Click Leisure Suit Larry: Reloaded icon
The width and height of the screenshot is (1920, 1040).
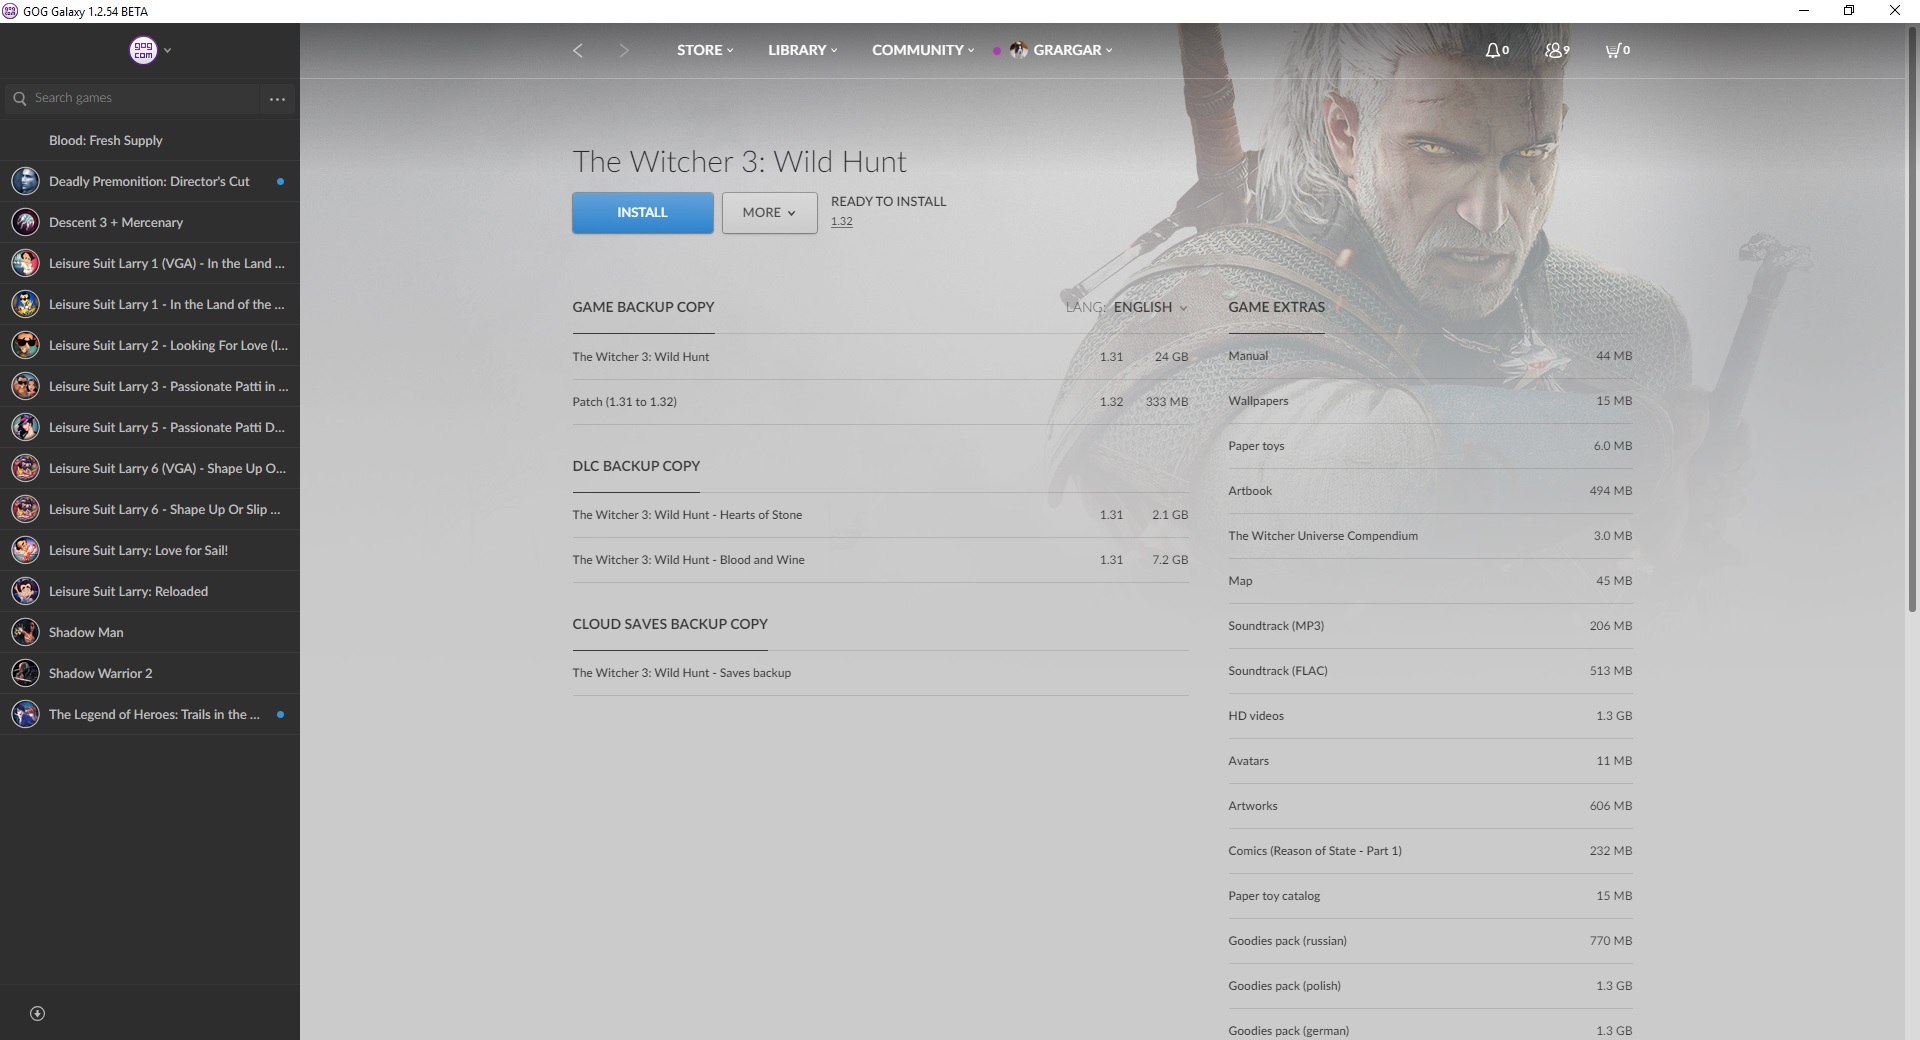(25, 591)
